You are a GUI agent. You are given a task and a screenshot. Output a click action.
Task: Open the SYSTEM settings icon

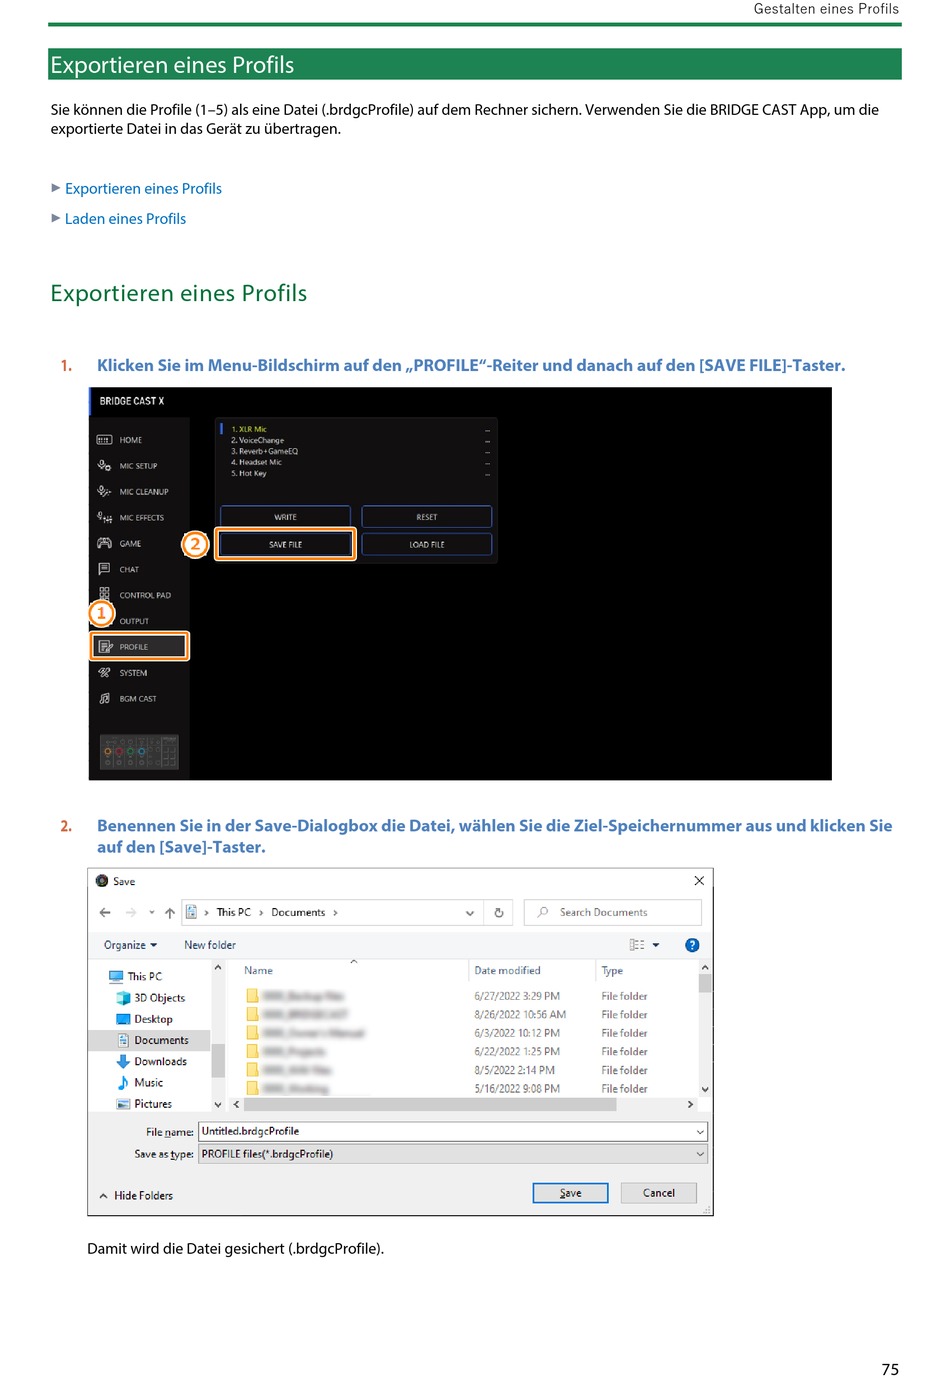pyautogui.click(x=104, y=673)
